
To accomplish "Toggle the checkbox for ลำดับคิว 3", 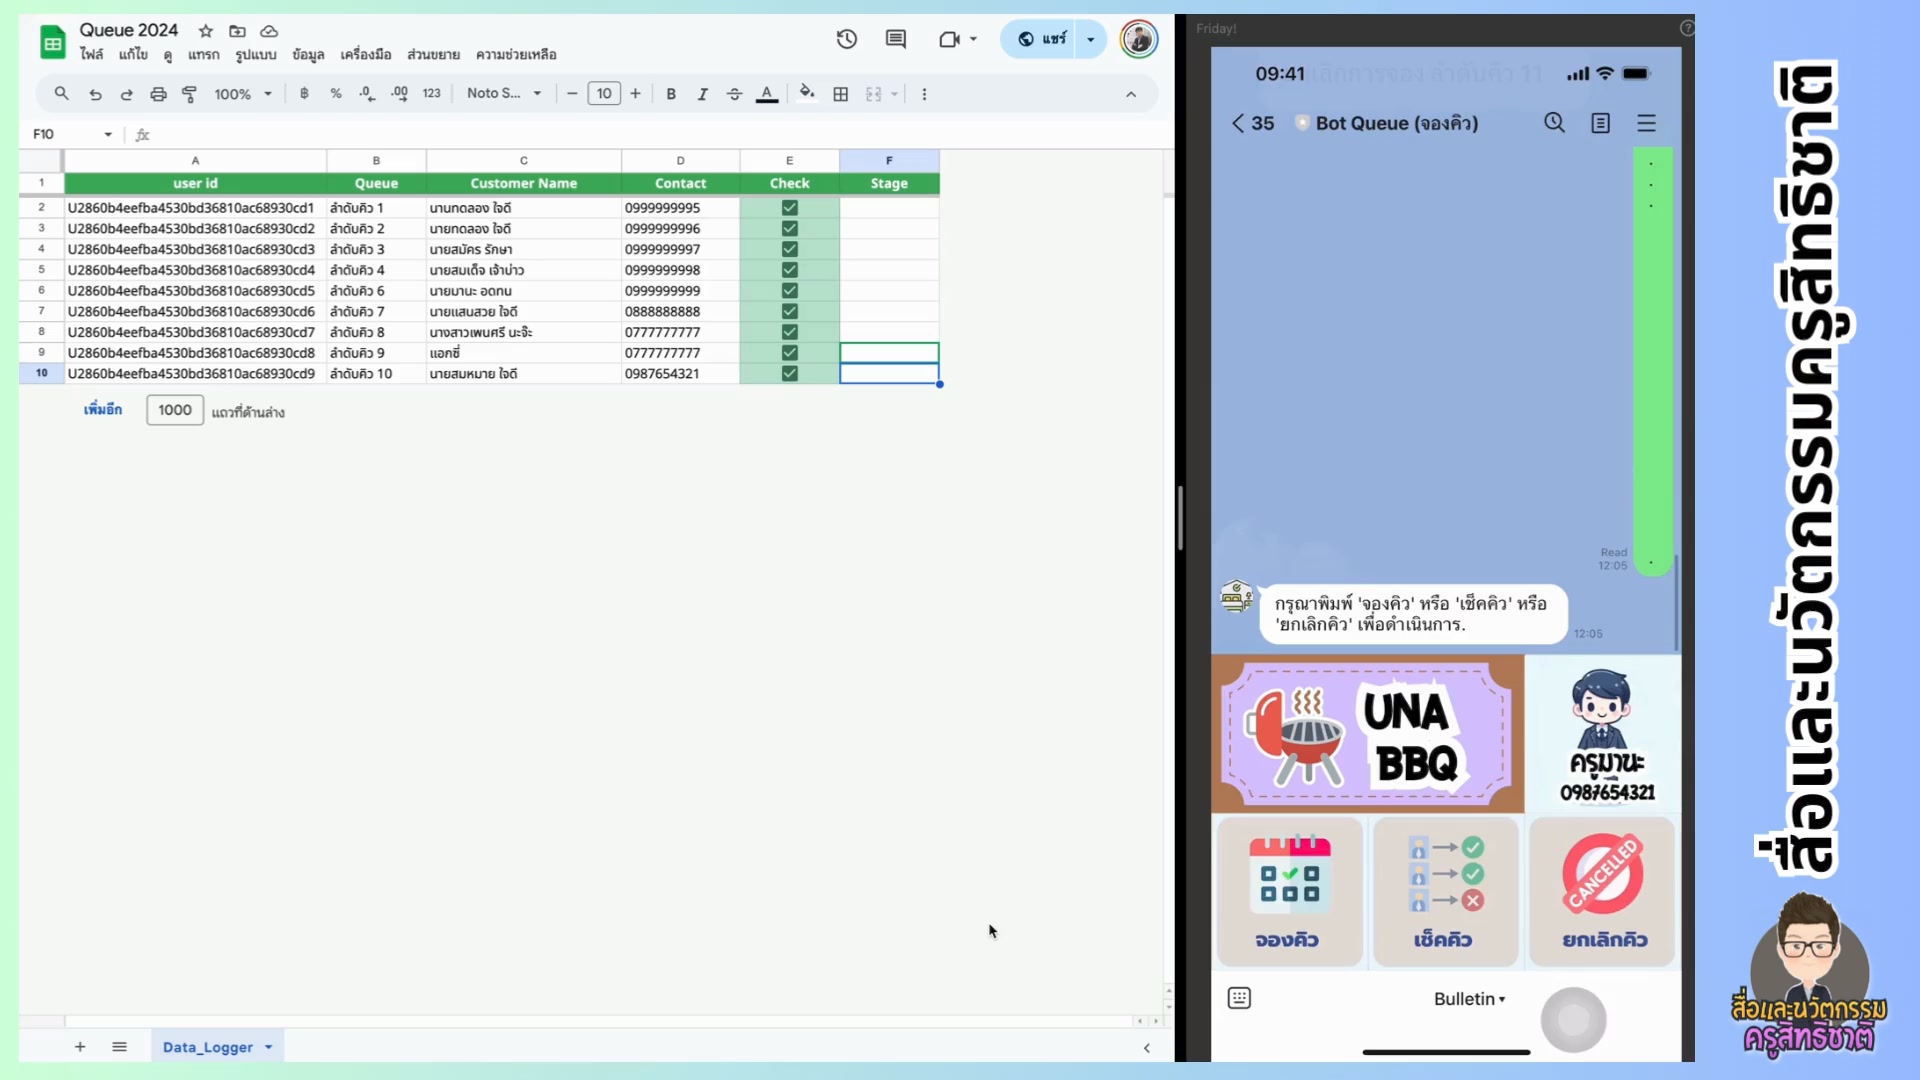I will [x=790, y=249].
